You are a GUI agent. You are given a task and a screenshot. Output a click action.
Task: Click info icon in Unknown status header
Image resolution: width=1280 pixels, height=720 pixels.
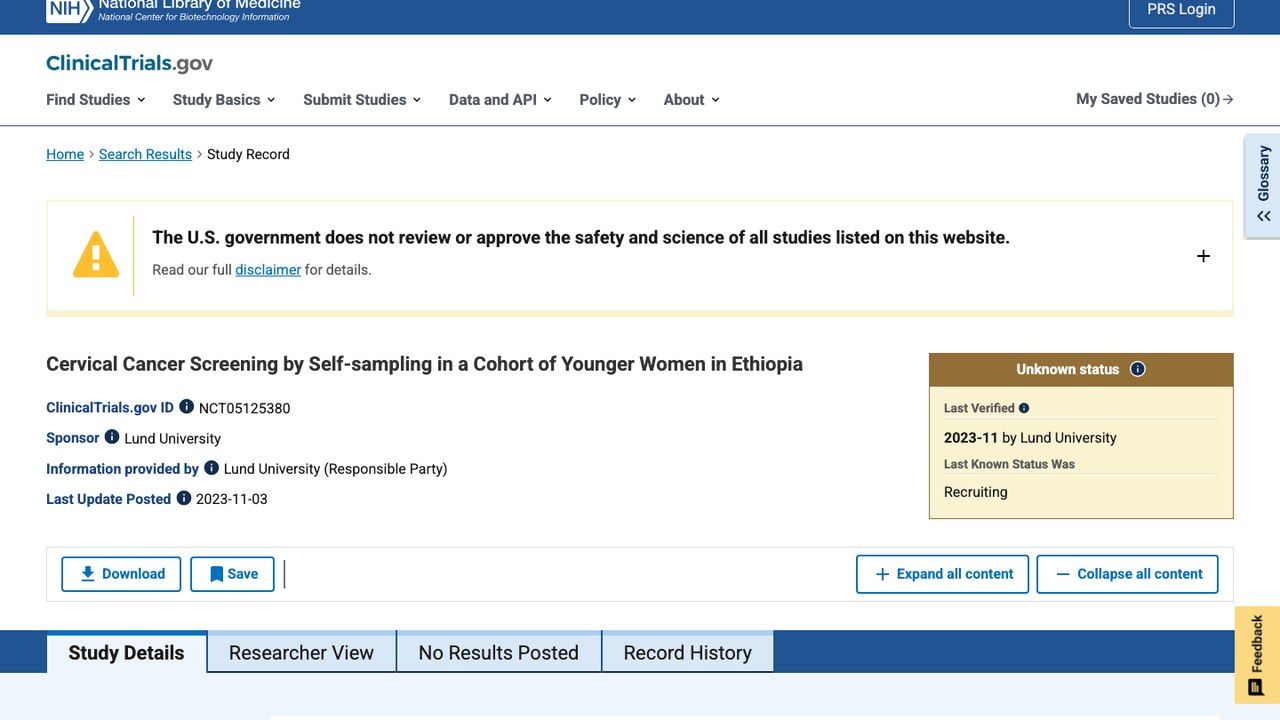[x=1138, y=369]
